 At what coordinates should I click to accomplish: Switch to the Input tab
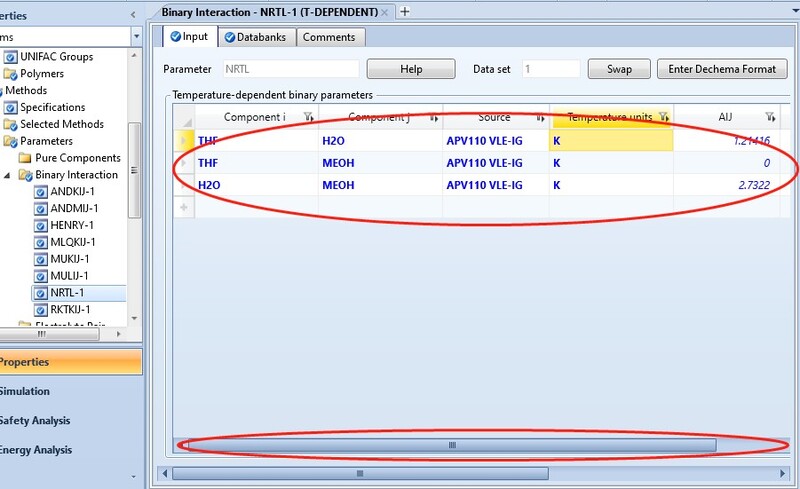[189, 37]
